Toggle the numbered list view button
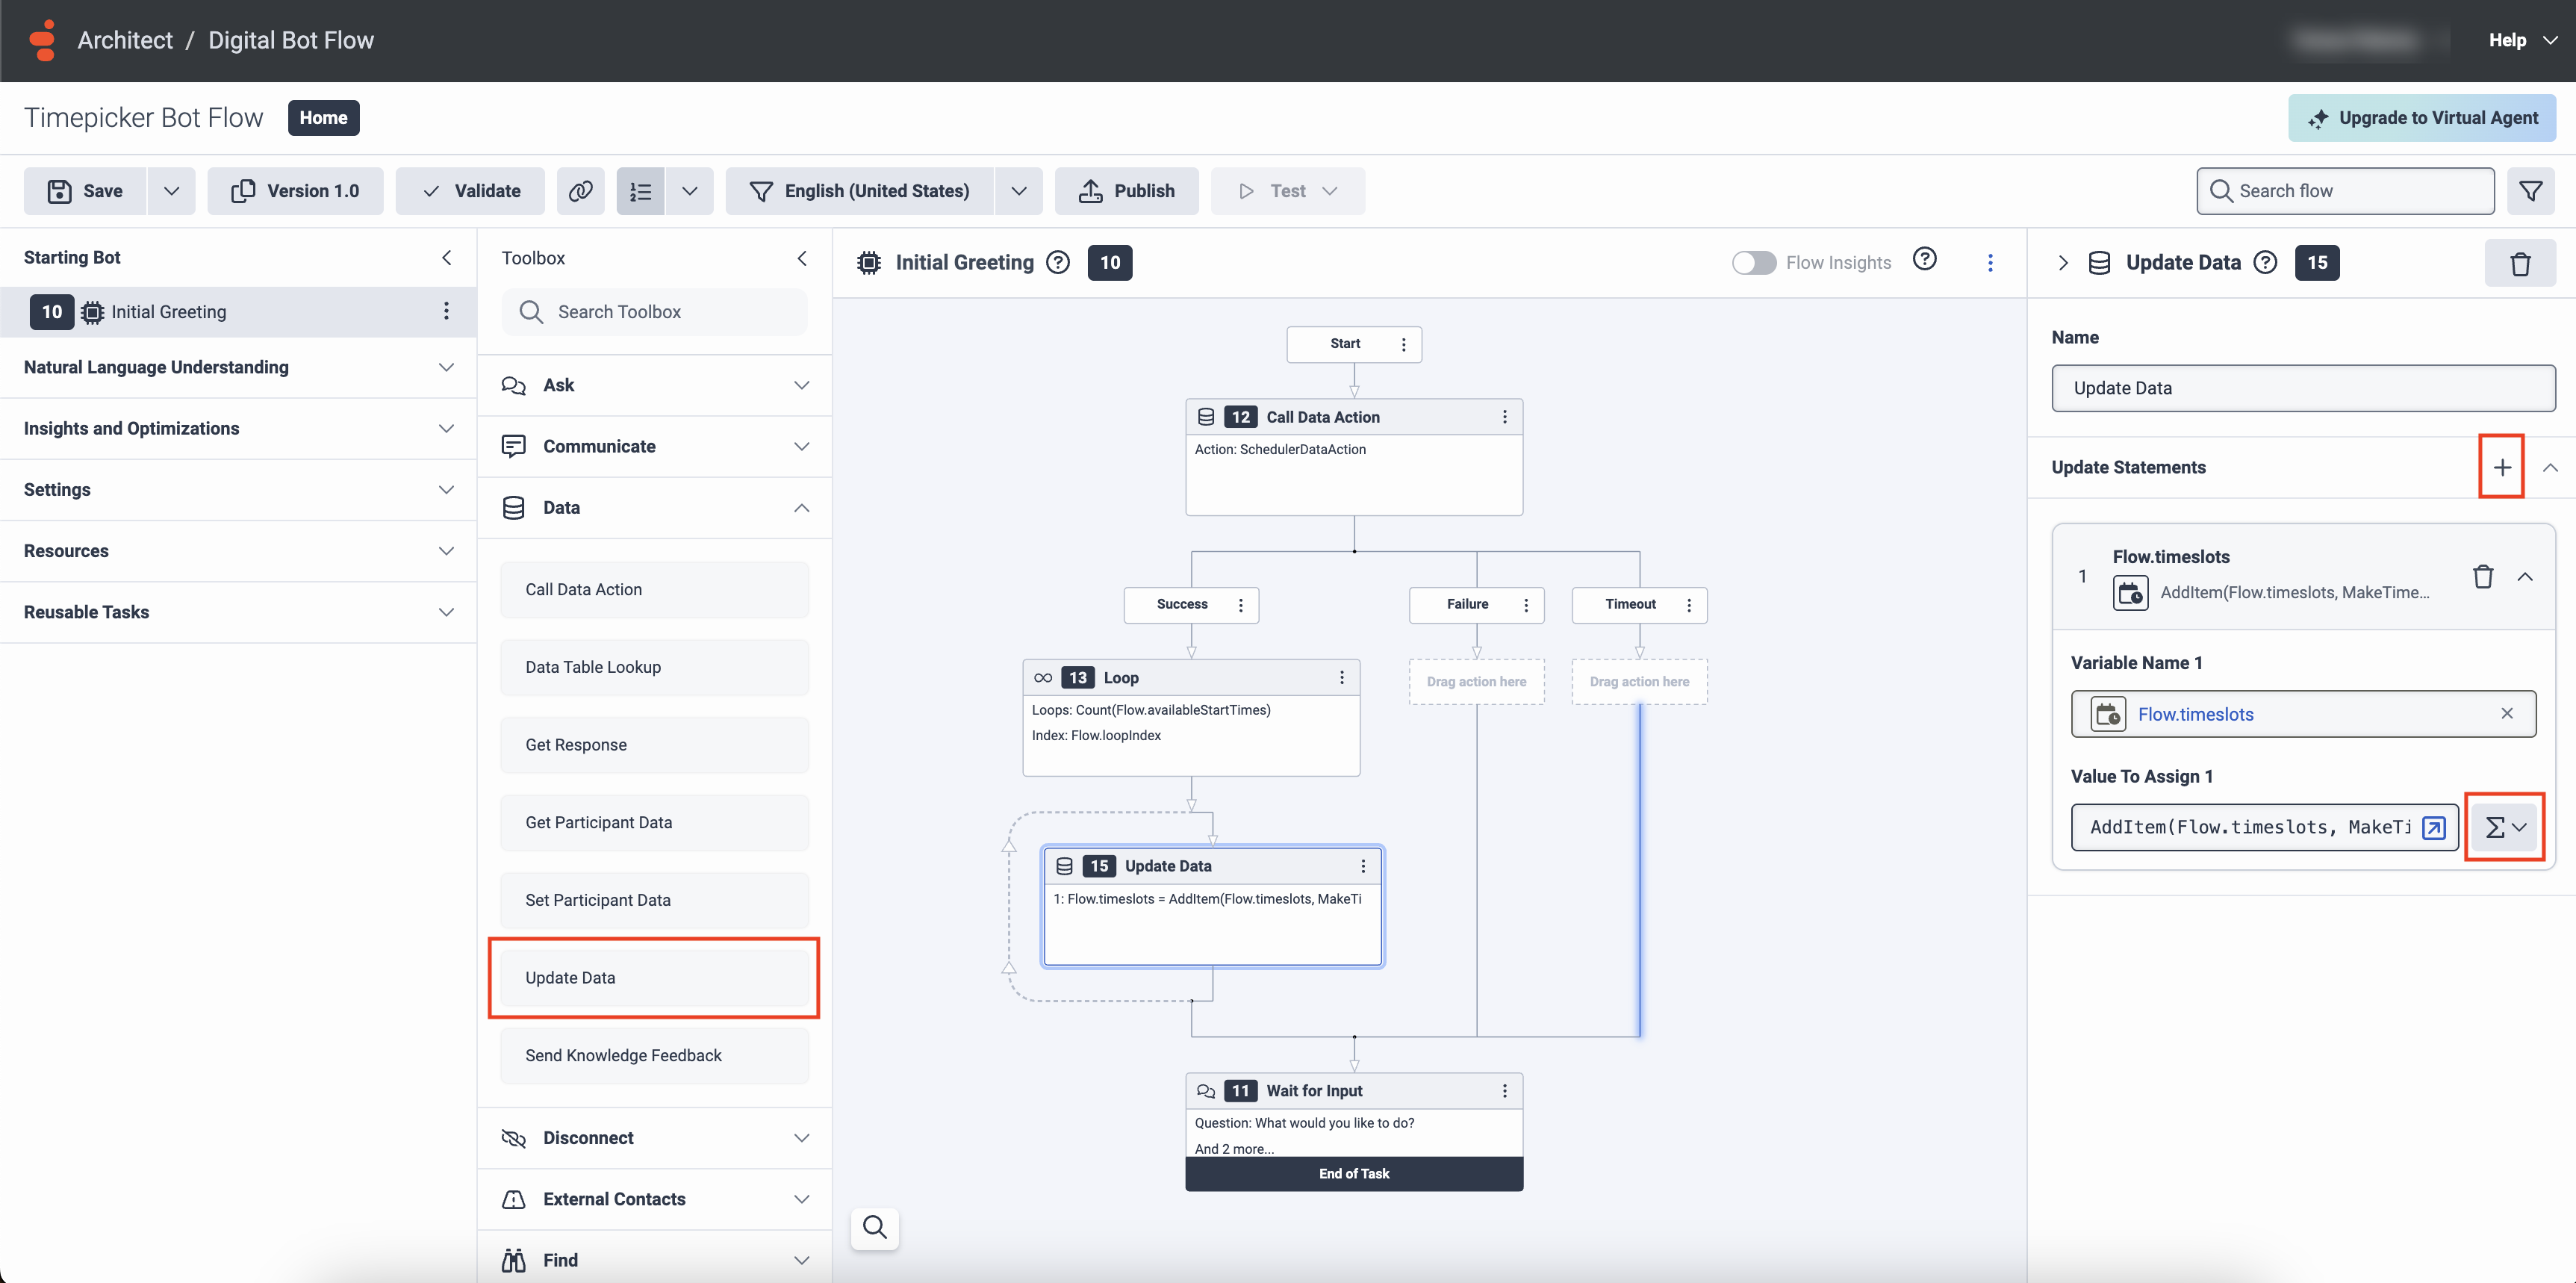2576x1283 pixels. coord(640,191)
